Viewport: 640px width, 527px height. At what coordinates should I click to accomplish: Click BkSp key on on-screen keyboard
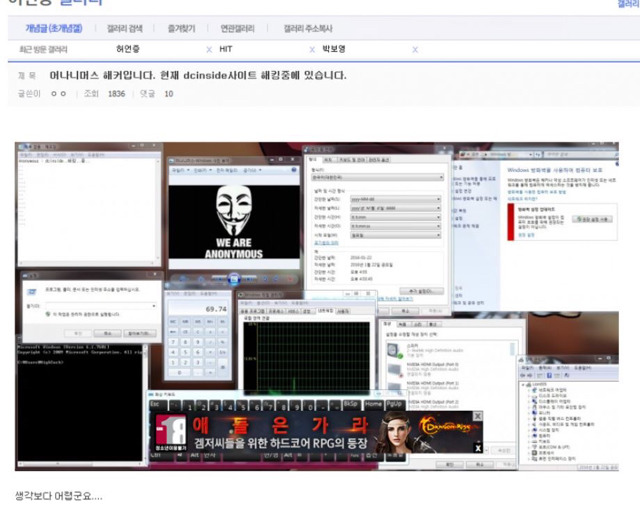pyautogui.click(x=351, y=405)
